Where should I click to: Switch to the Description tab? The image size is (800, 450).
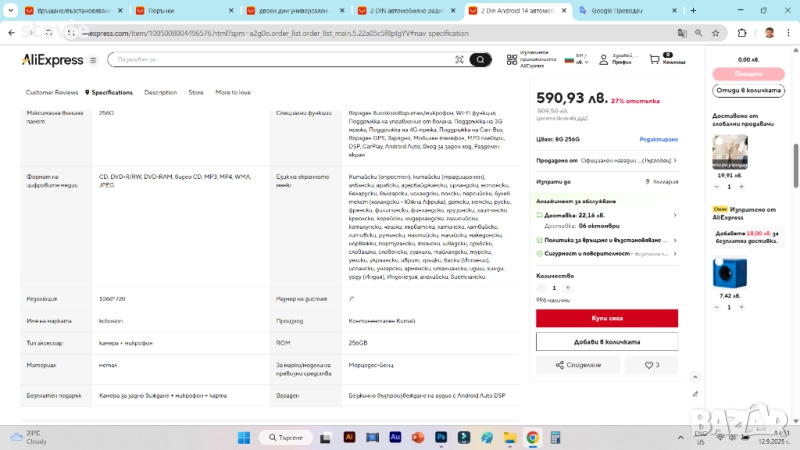pos(160,92)
